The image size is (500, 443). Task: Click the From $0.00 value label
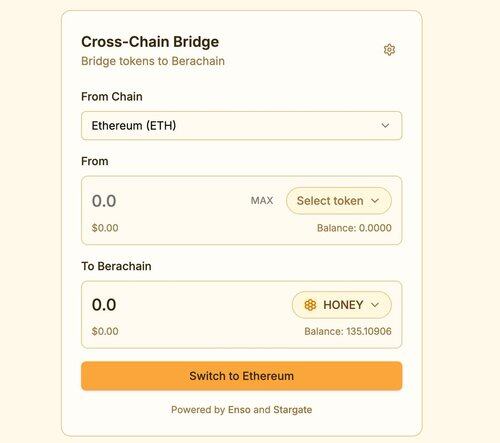pos(105,228)
